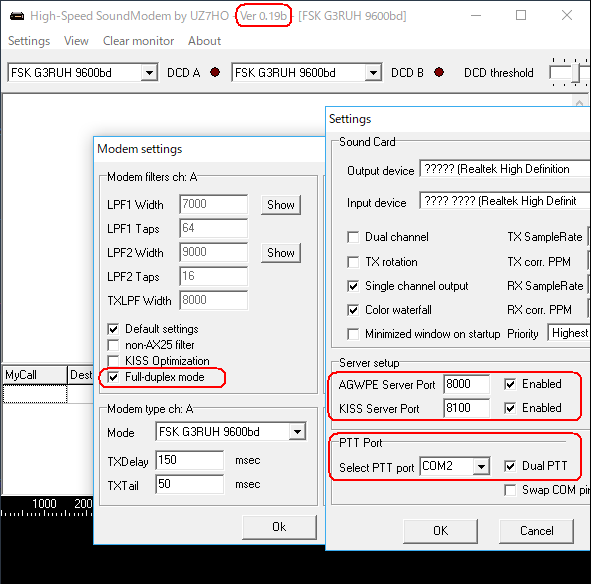Cancel the Settings dialog
Screen dimensions: 591x584
(x=537, y=531)
